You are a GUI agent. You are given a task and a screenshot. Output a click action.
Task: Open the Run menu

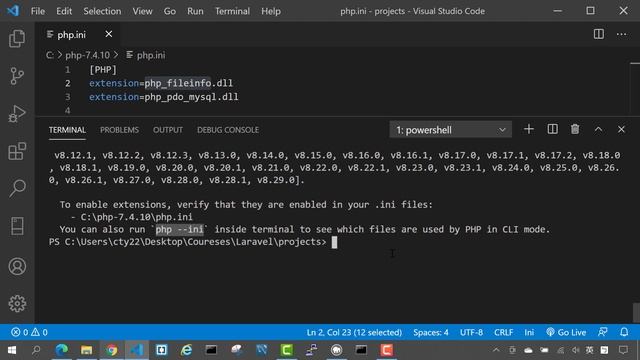[x=195, y=11]
